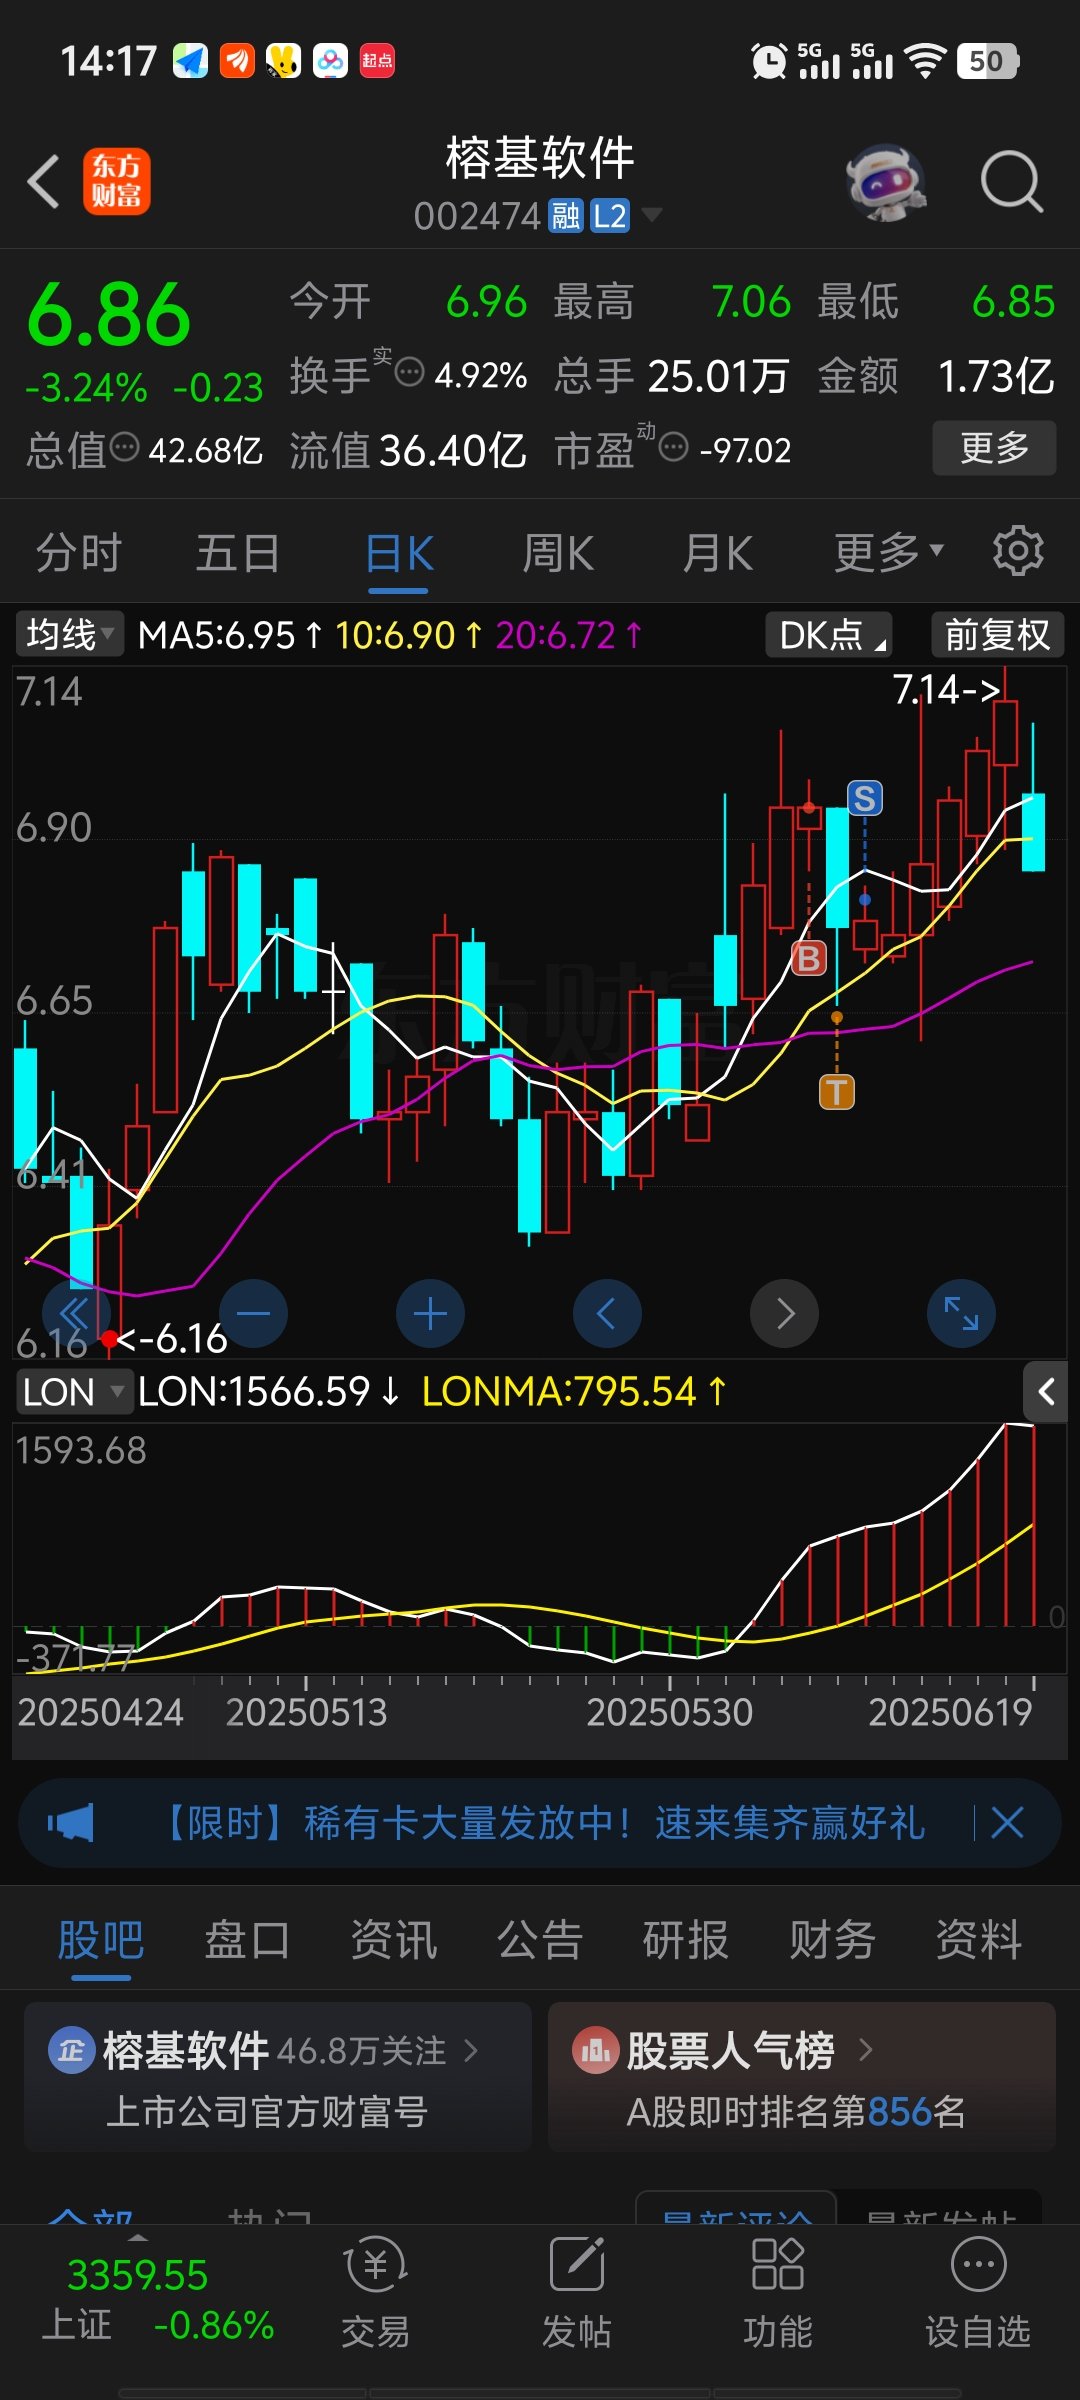
Task: Tap info icon beside 换手
Action: click(410, 372)
